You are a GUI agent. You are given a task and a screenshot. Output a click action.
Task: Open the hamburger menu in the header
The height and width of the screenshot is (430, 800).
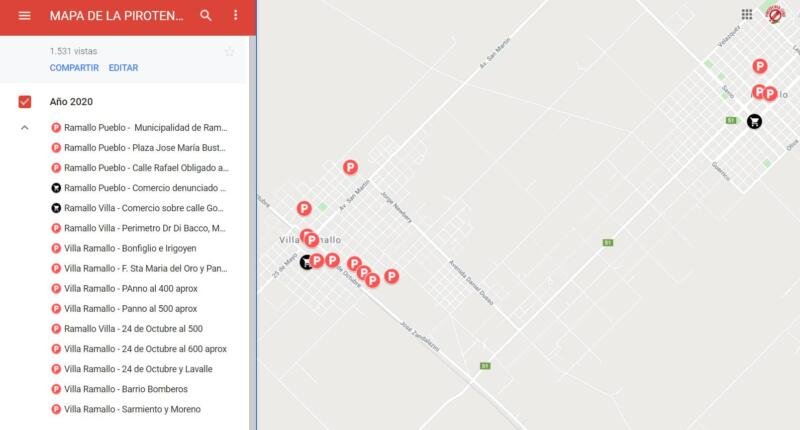[x=24, y=16]
